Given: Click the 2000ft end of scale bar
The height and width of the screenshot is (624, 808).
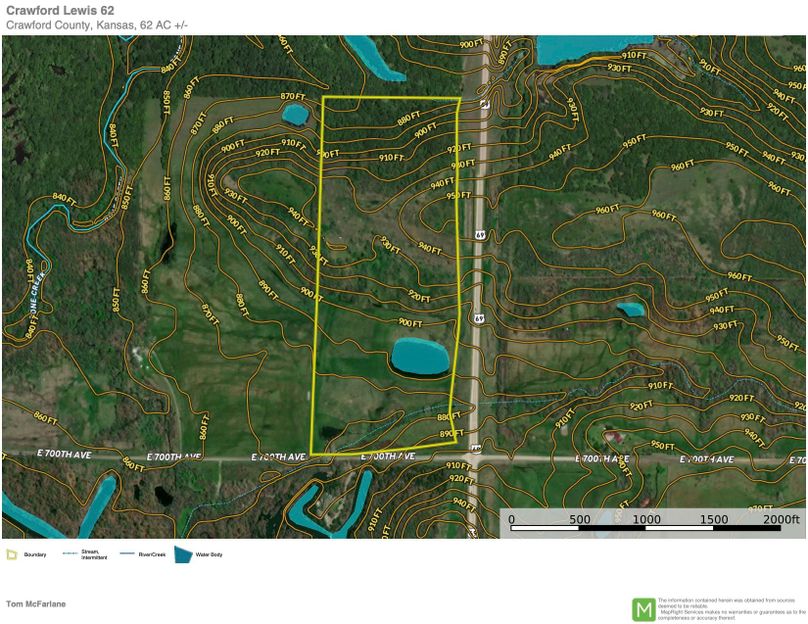Looking at the screenshot, I should pyautogui.click(x=781, y=519).
